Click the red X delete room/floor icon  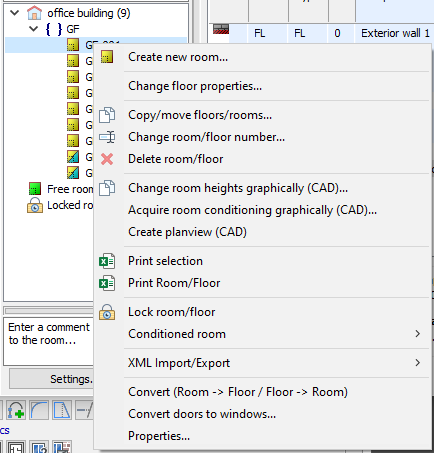(107, 159)
